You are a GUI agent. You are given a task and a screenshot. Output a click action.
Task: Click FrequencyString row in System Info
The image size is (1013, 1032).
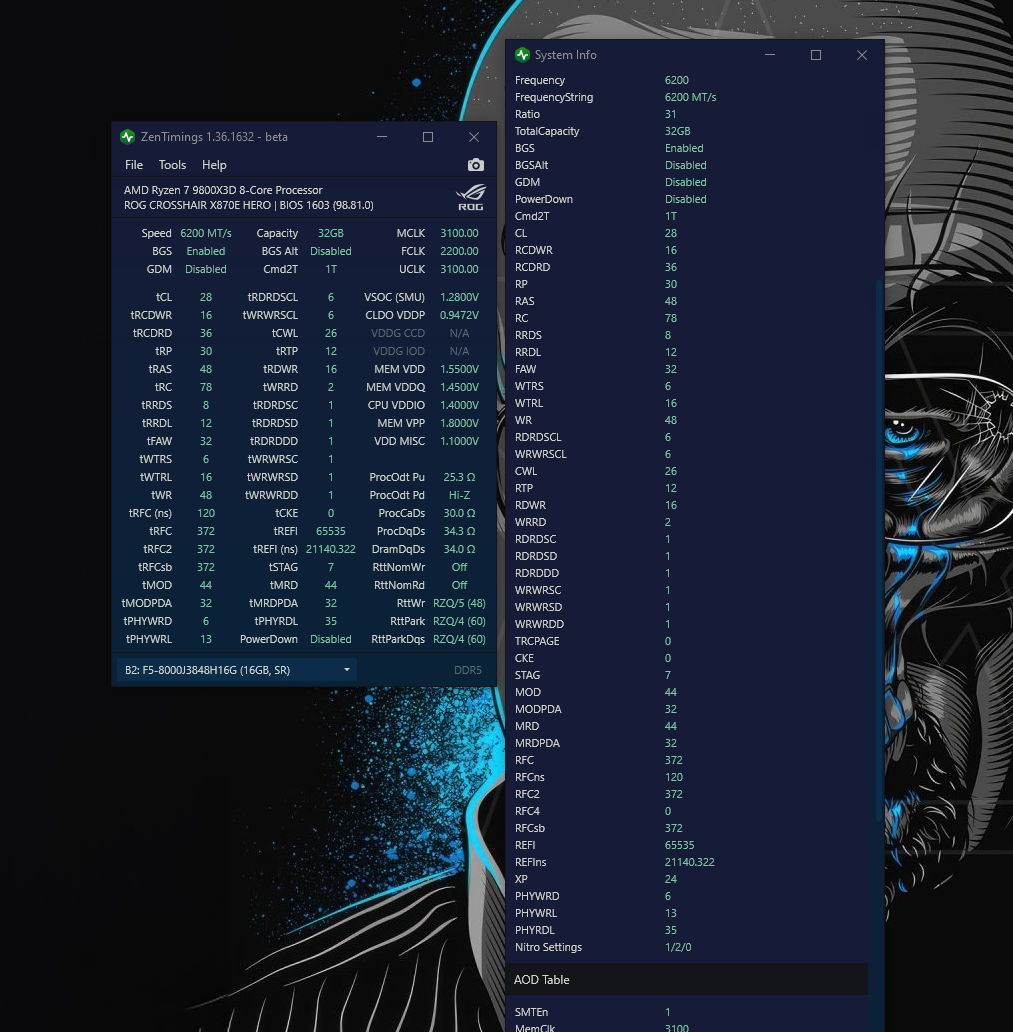point(687,97)
